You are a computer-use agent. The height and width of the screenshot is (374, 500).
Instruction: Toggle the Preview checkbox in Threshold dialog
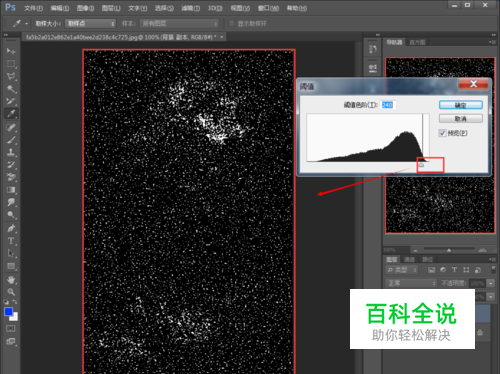click(442, 133)
